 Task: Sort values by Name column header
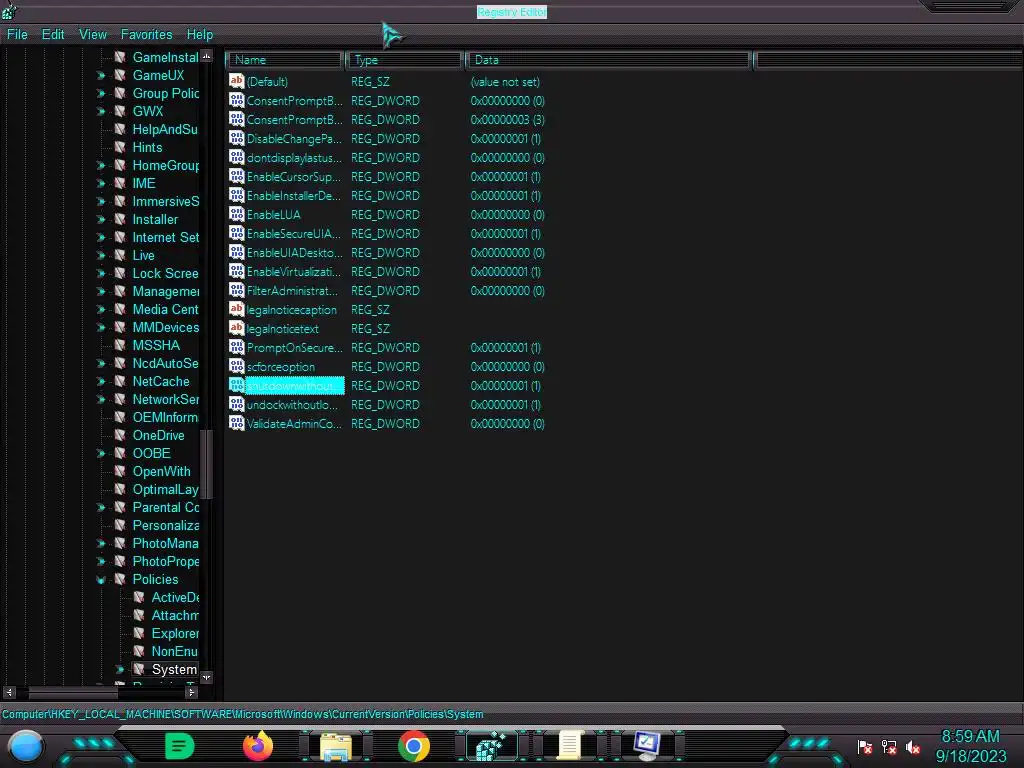pyautogui.click(x=285, y=60)
